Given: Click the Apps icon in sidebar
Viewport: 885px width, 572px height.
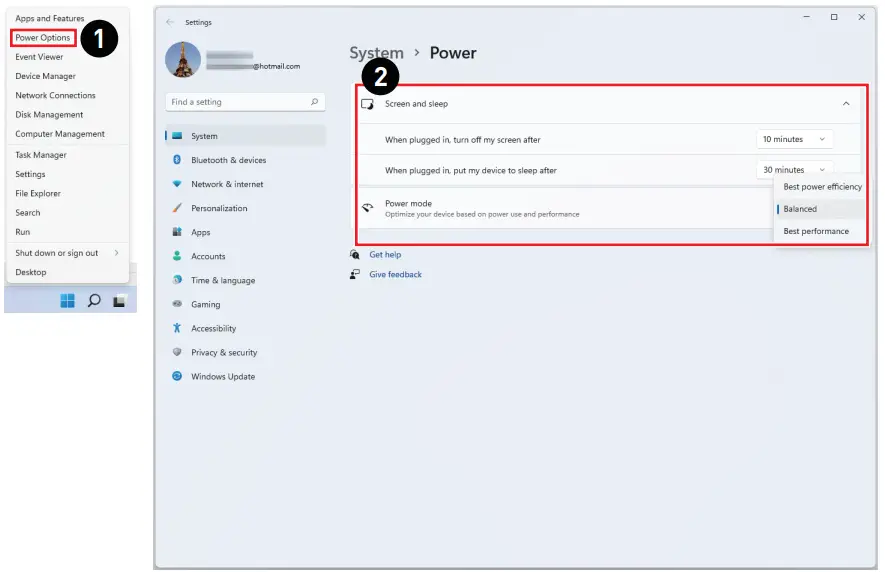Looking at the screenshot, I should (x=177, y=232).
